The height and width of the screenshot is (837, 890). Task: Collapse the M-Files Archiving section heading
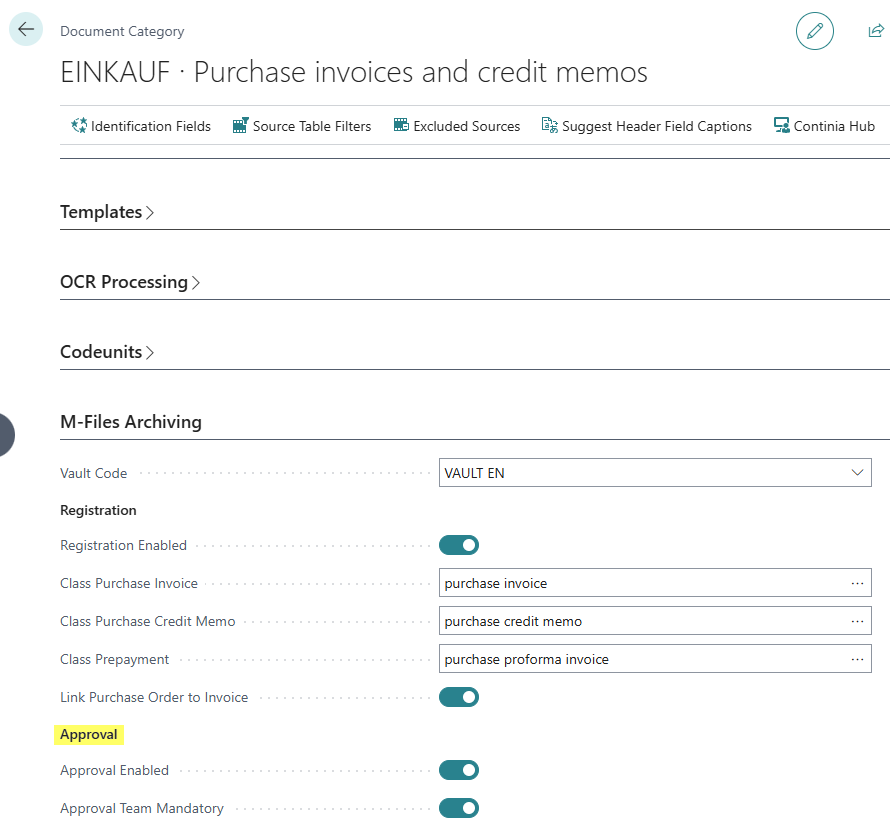point(131,422)
